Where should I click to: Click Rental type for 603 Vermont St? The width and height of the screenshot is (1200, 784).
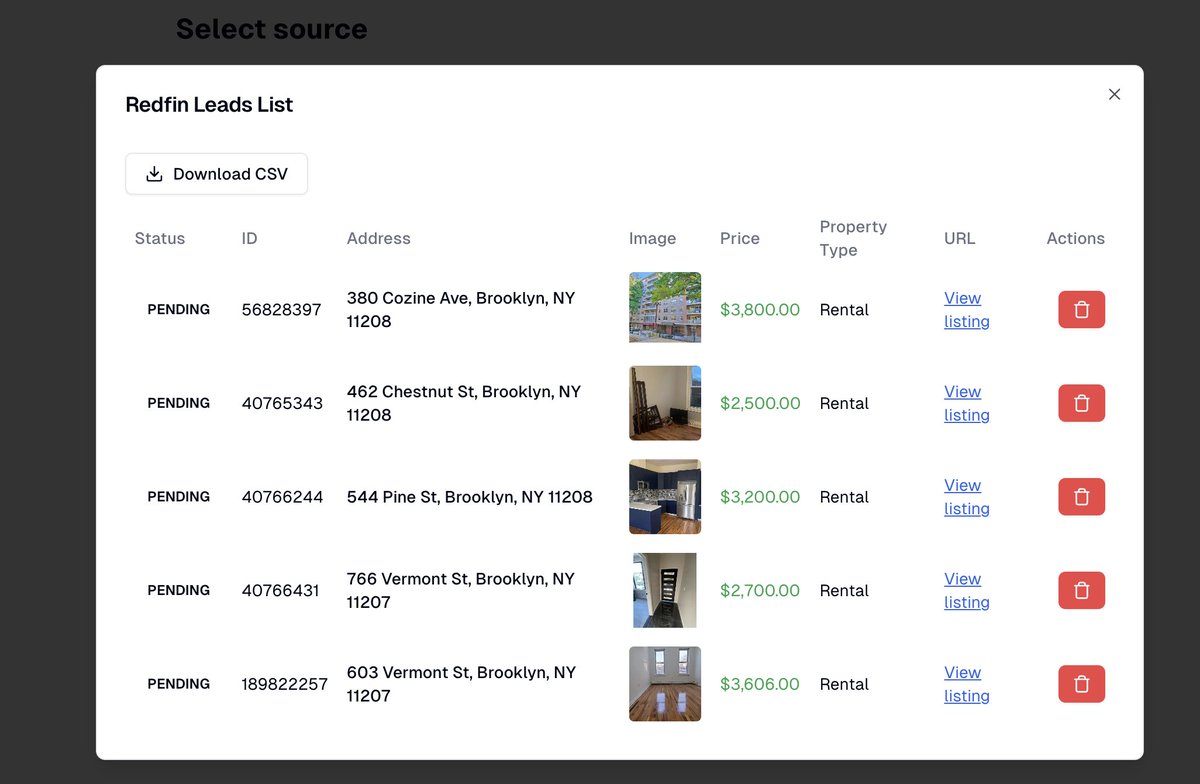pyautogui.click(x=845, y=684)
